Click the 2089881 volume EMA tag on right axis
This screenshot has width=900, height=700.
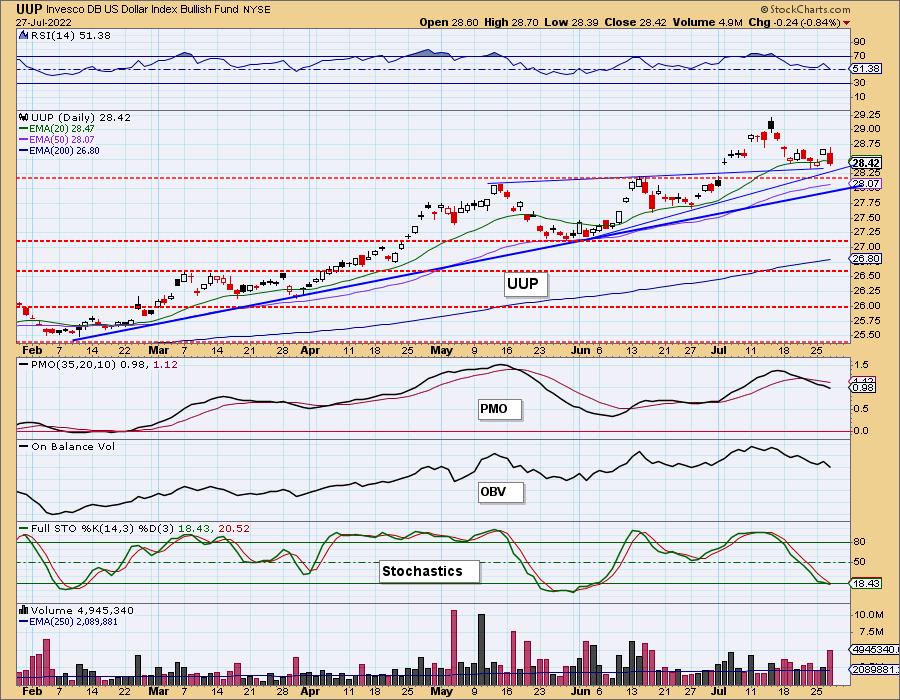pyautogui.click(x=873, y=669)
